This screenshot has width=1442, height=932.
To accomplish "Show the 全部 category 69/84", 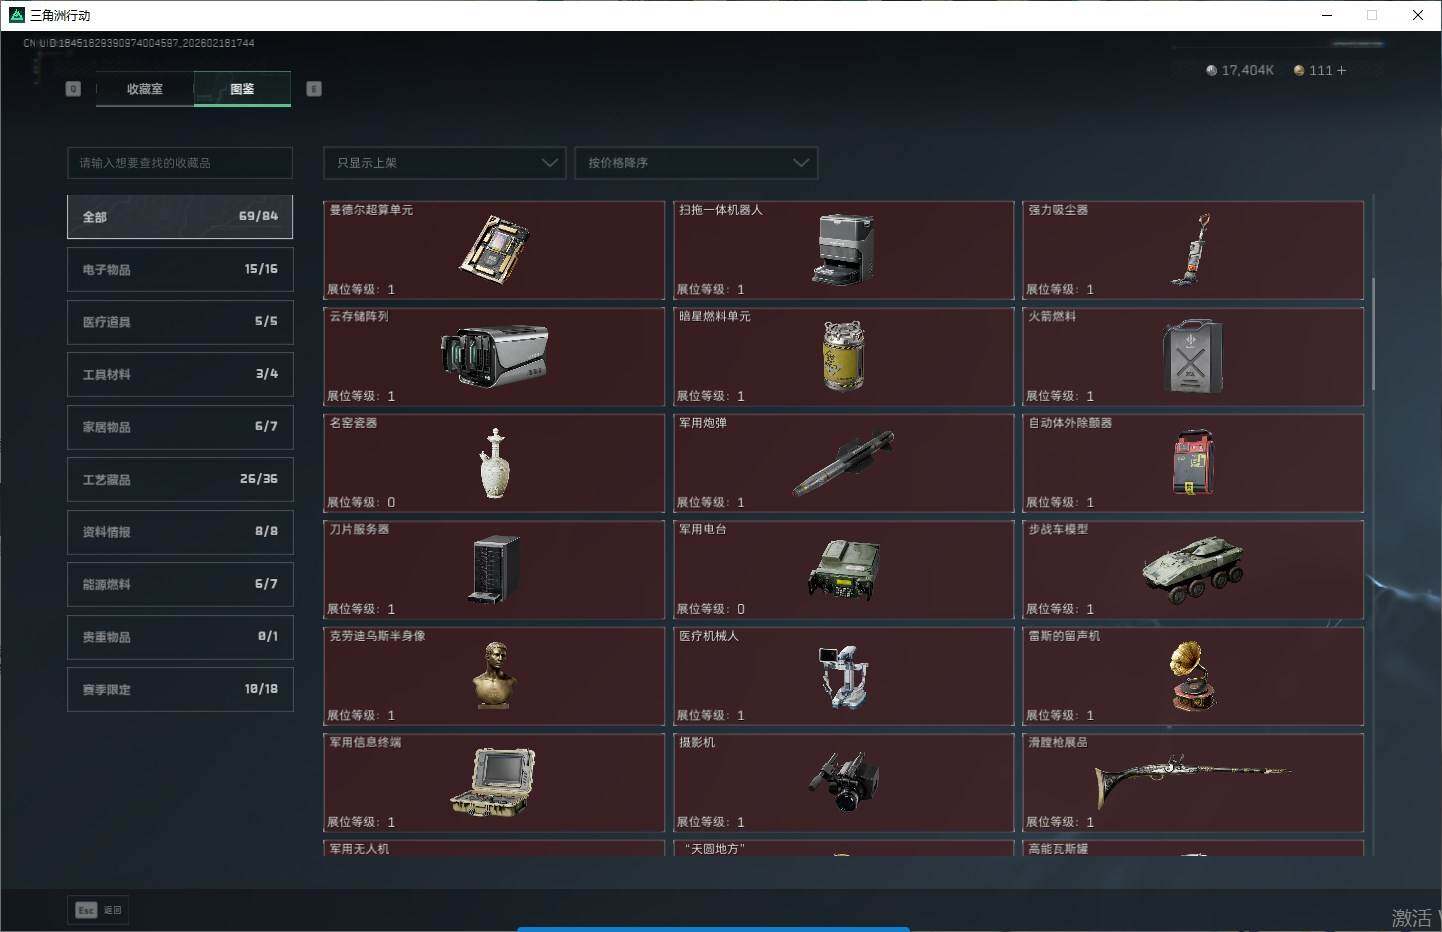I will pos(180,217).
